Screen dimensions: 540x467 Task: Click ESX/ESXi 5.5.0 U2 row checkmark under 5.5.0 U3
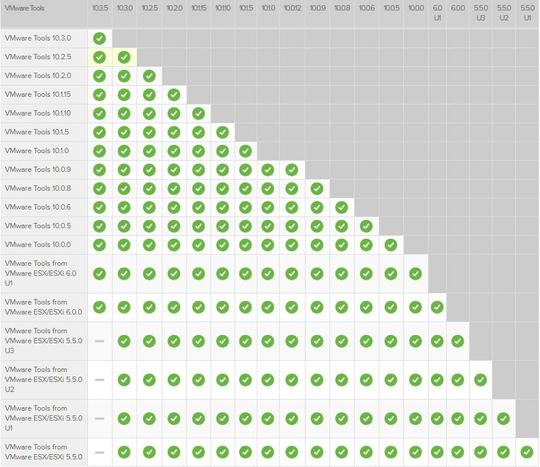click(x=480, y=380)
